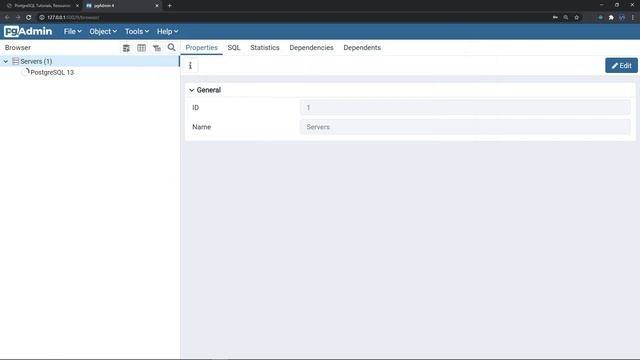Click the Filtered Rows icon
Viewport: 640px width, 360px height.
tap(157, 48)
